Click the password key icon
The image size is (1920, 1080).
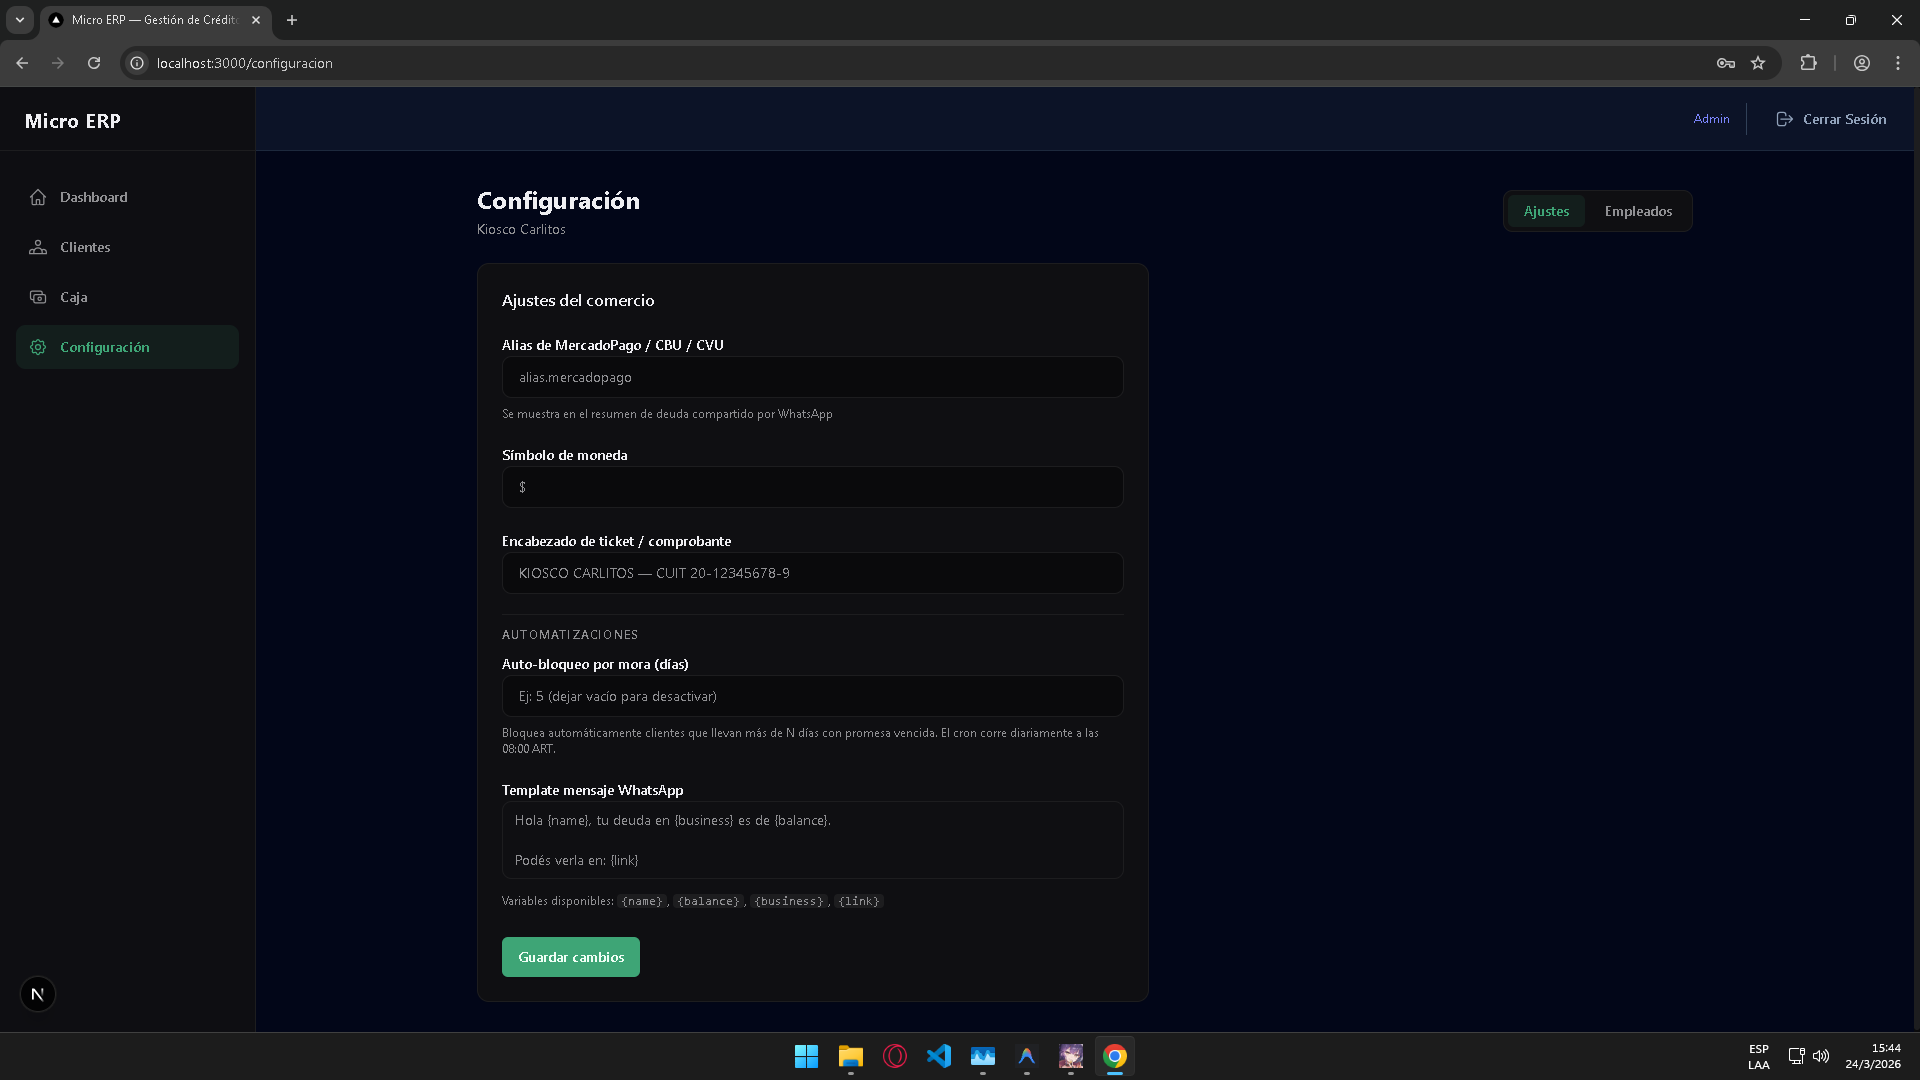pyautogui.click(x=1726, y=63)
